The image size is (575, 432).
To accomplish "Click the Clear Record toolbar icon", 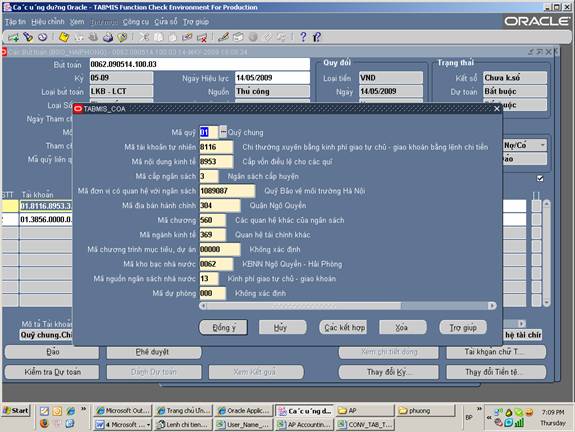I will 187,37.
